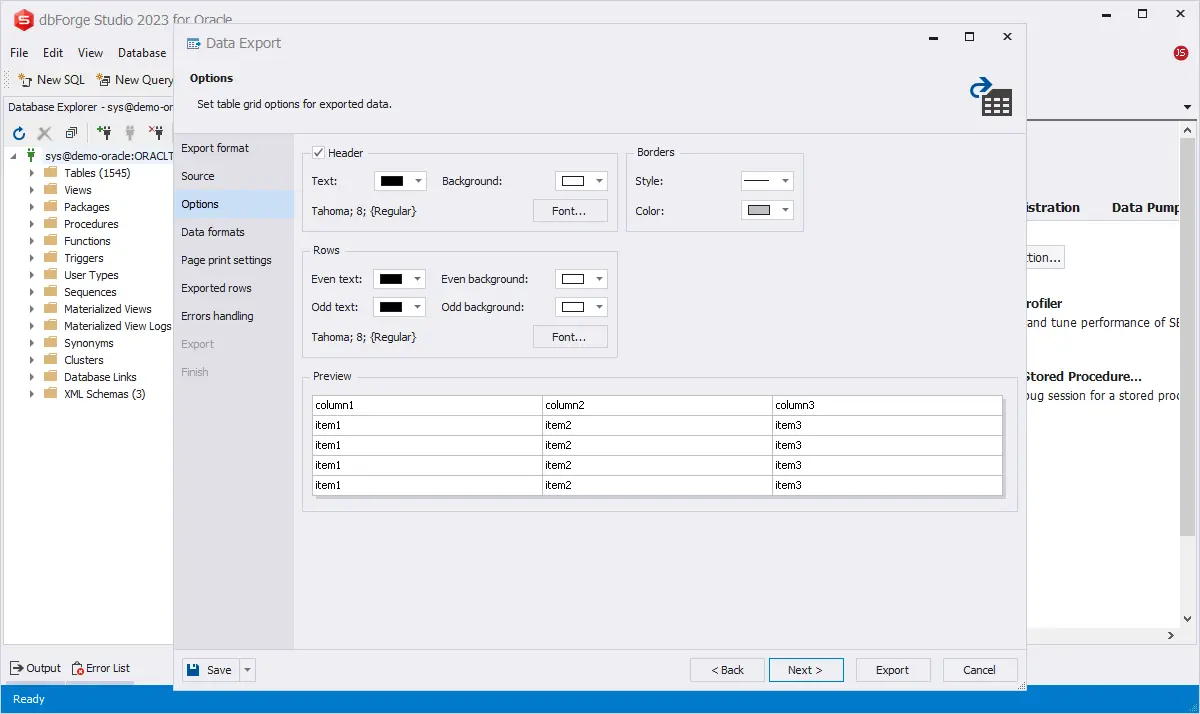Click the New SQL toolbar icon
This screenshot has width=1200, height=714.
[25, 80]
